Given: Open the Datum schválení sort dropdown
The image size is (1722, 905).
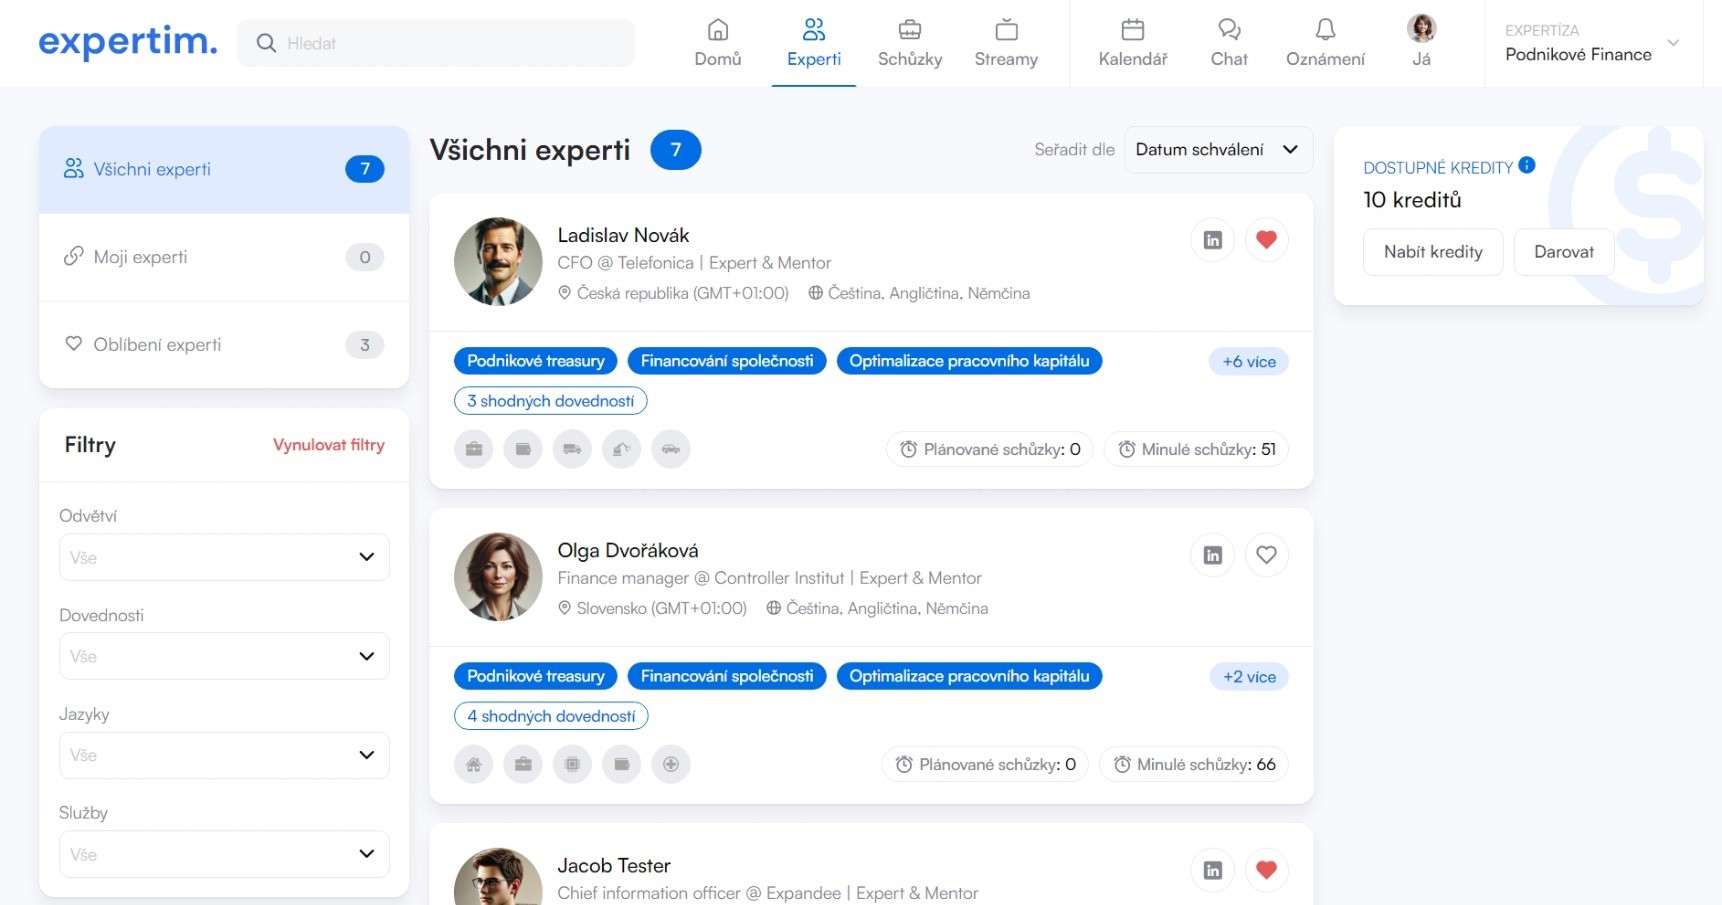Looking at the screenshot, I should coord(1217,150).
